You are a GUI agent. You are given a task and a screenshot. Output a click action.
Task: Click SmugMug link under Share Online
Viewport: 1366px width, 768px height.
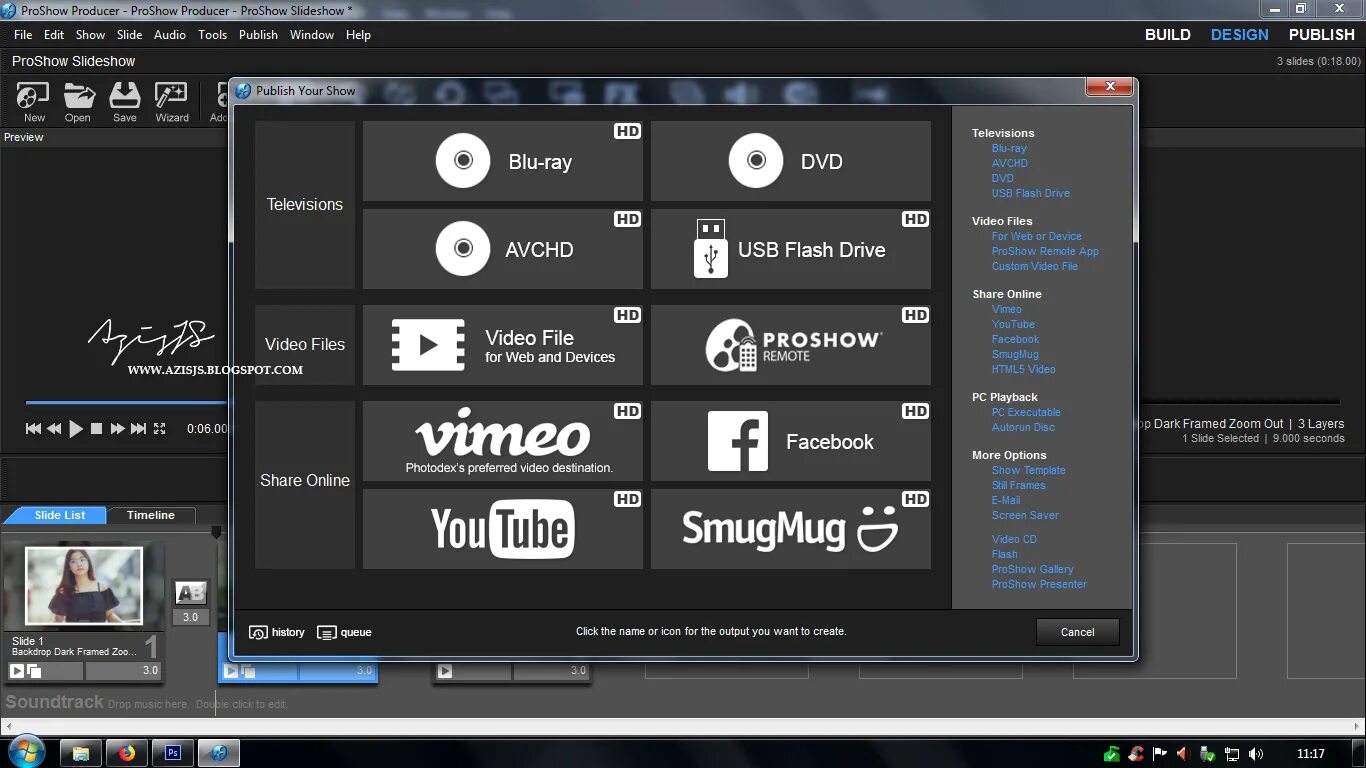[1015, 354]
